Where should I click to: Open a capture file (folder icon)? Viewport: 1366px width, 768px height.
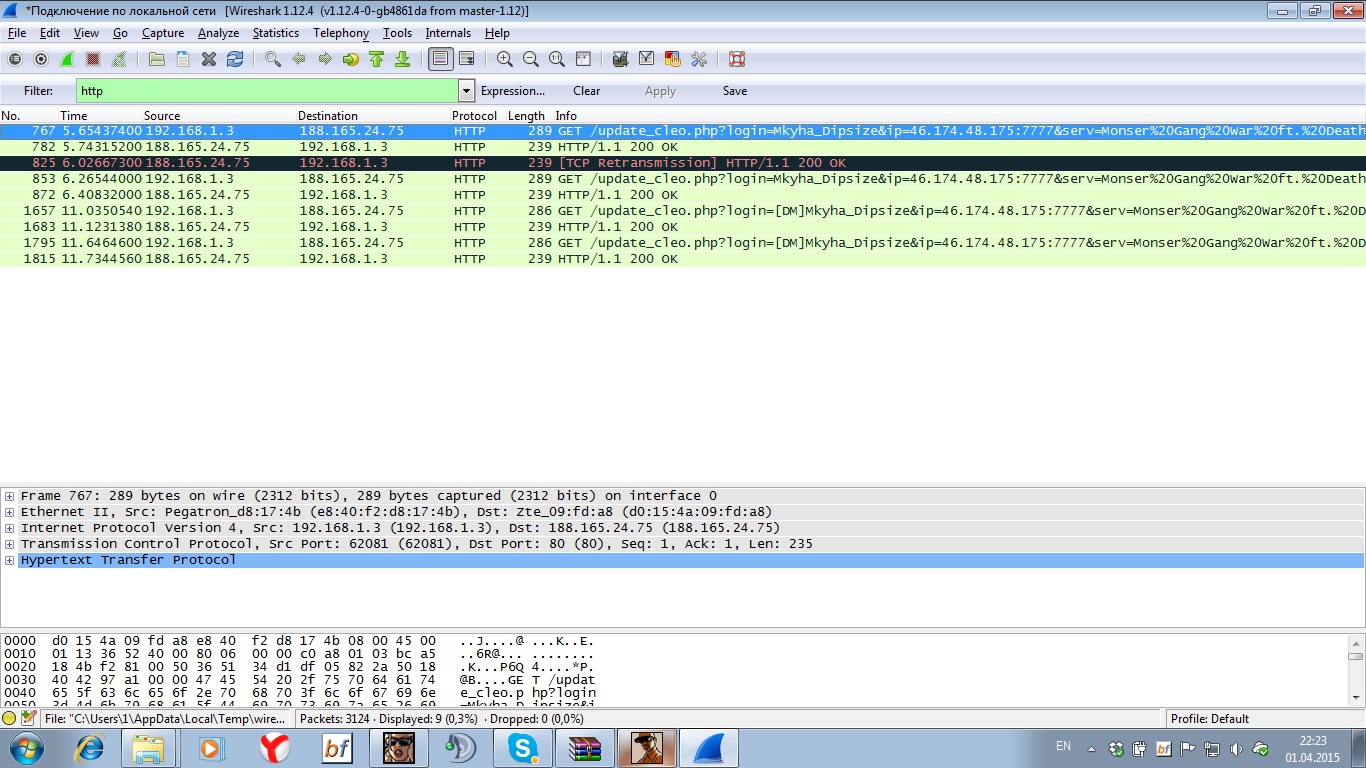(x=156, y=59)
